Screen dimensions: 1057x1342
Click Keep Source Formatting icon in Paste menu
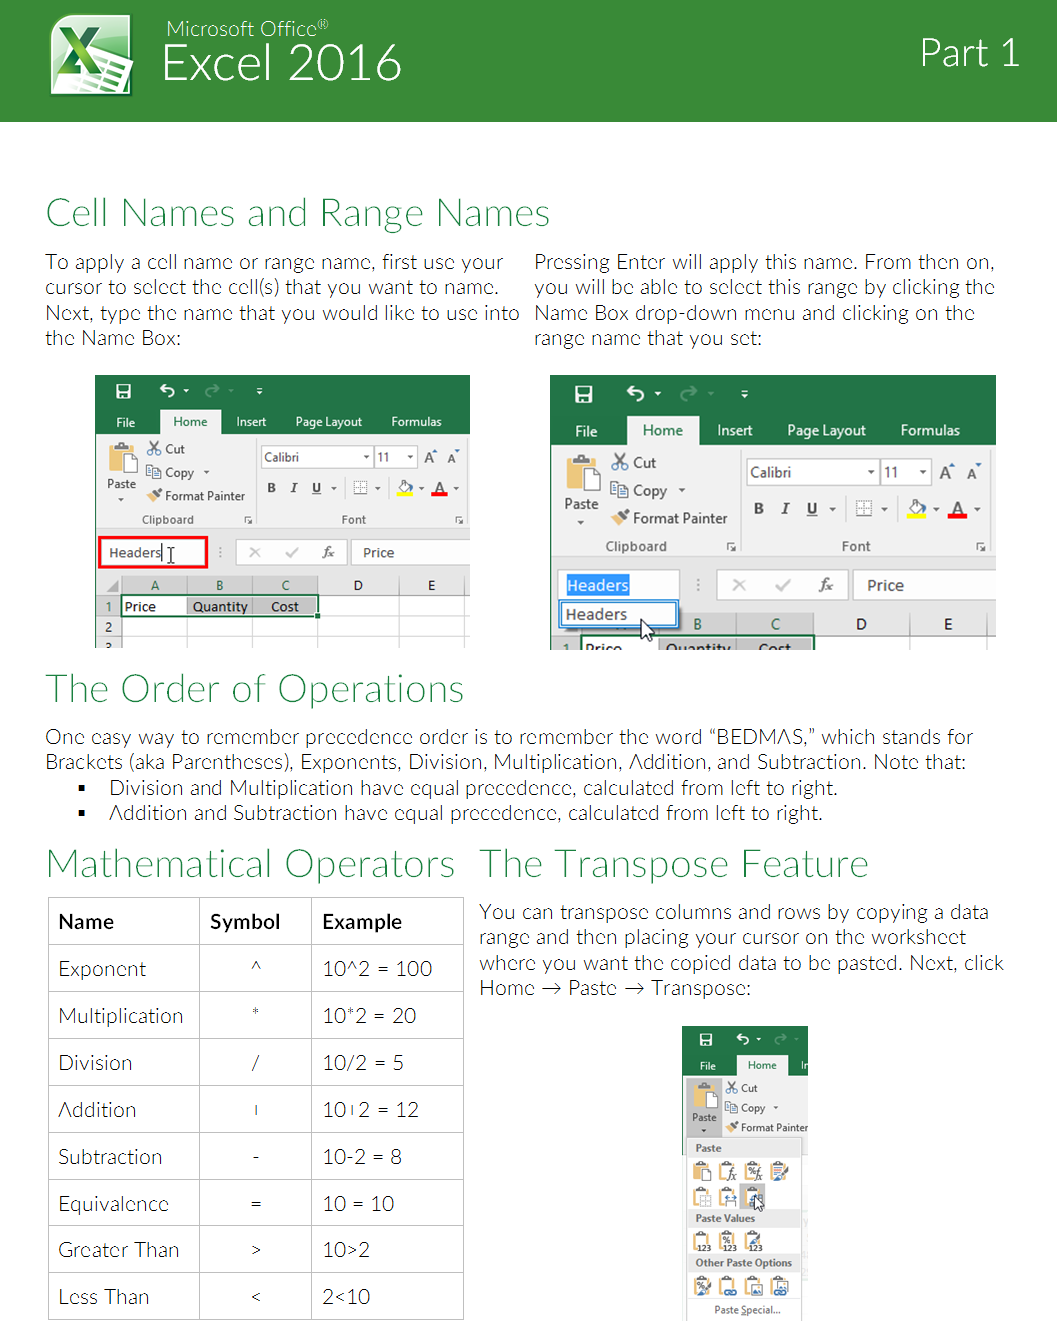pyautogui.click(x=780, y=1171)
